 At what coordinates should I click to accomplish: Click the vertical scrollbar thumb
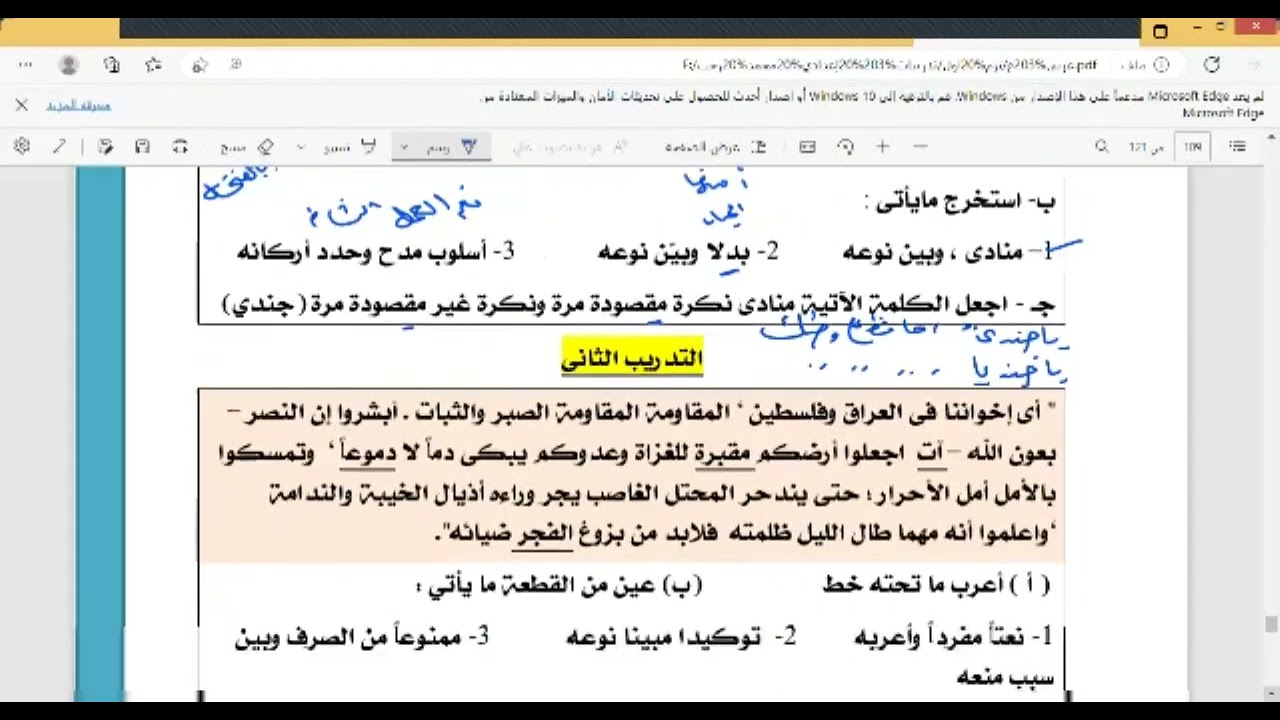[1271, 625]
